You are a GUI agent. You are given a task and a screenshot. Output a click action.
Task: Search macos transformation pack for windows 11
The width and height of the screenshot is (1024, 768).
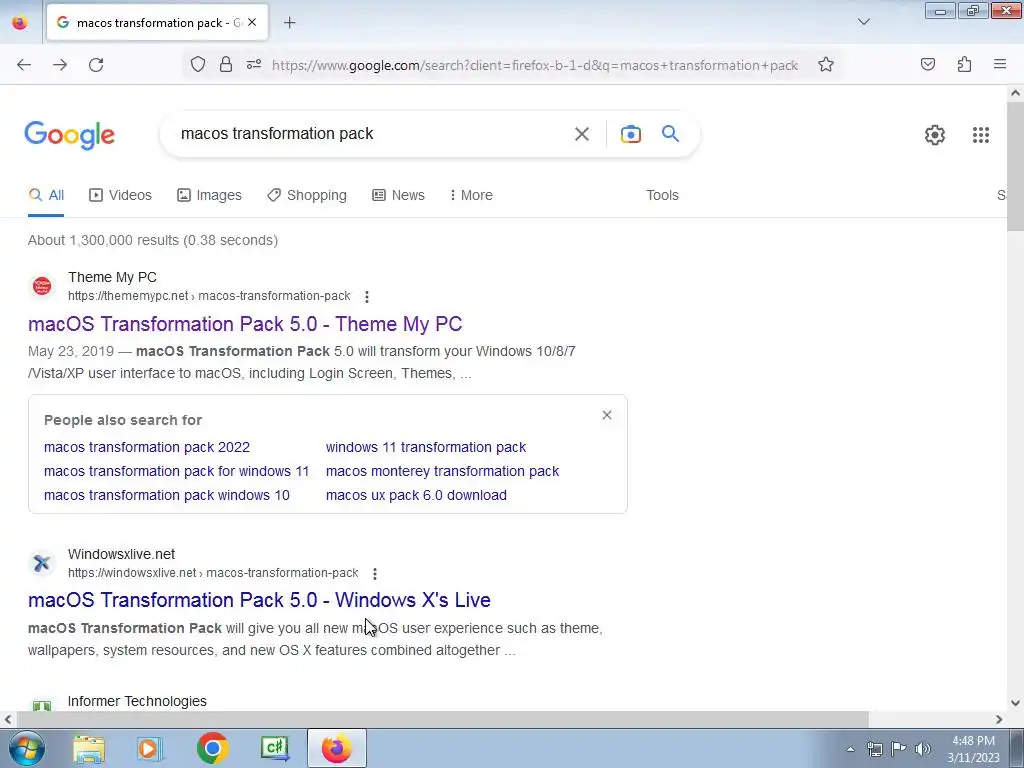click(176, 472)
